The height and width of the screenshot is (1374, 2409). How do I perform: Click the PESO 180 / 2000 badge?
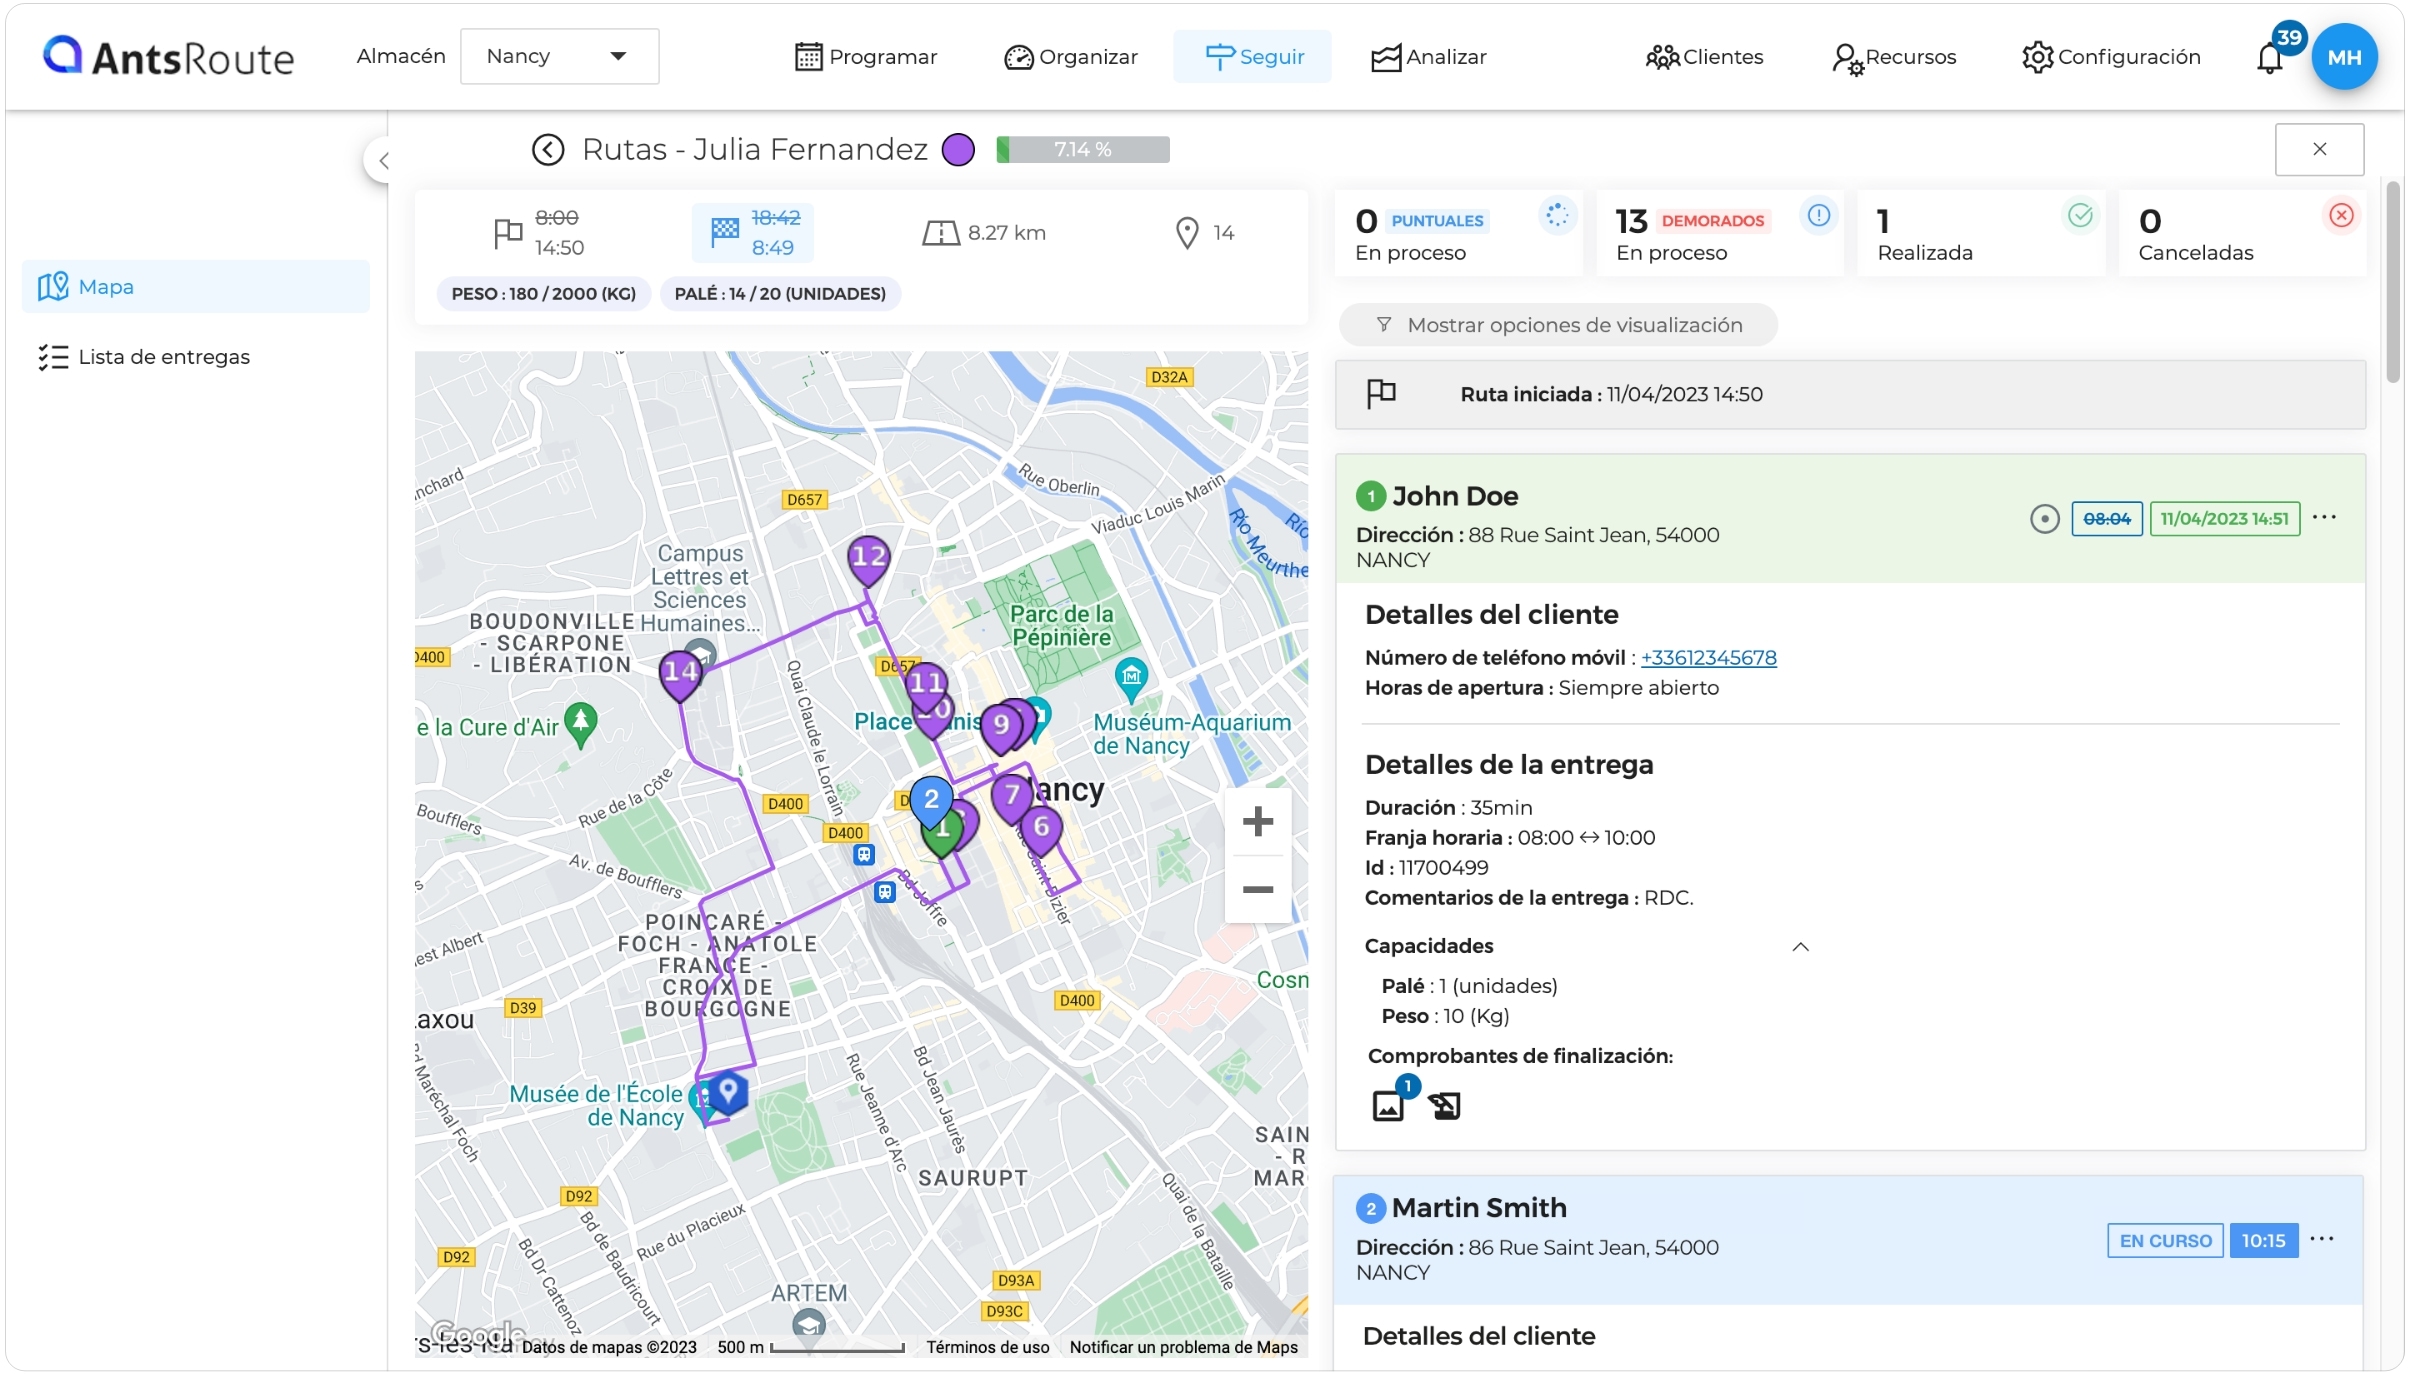543,294
